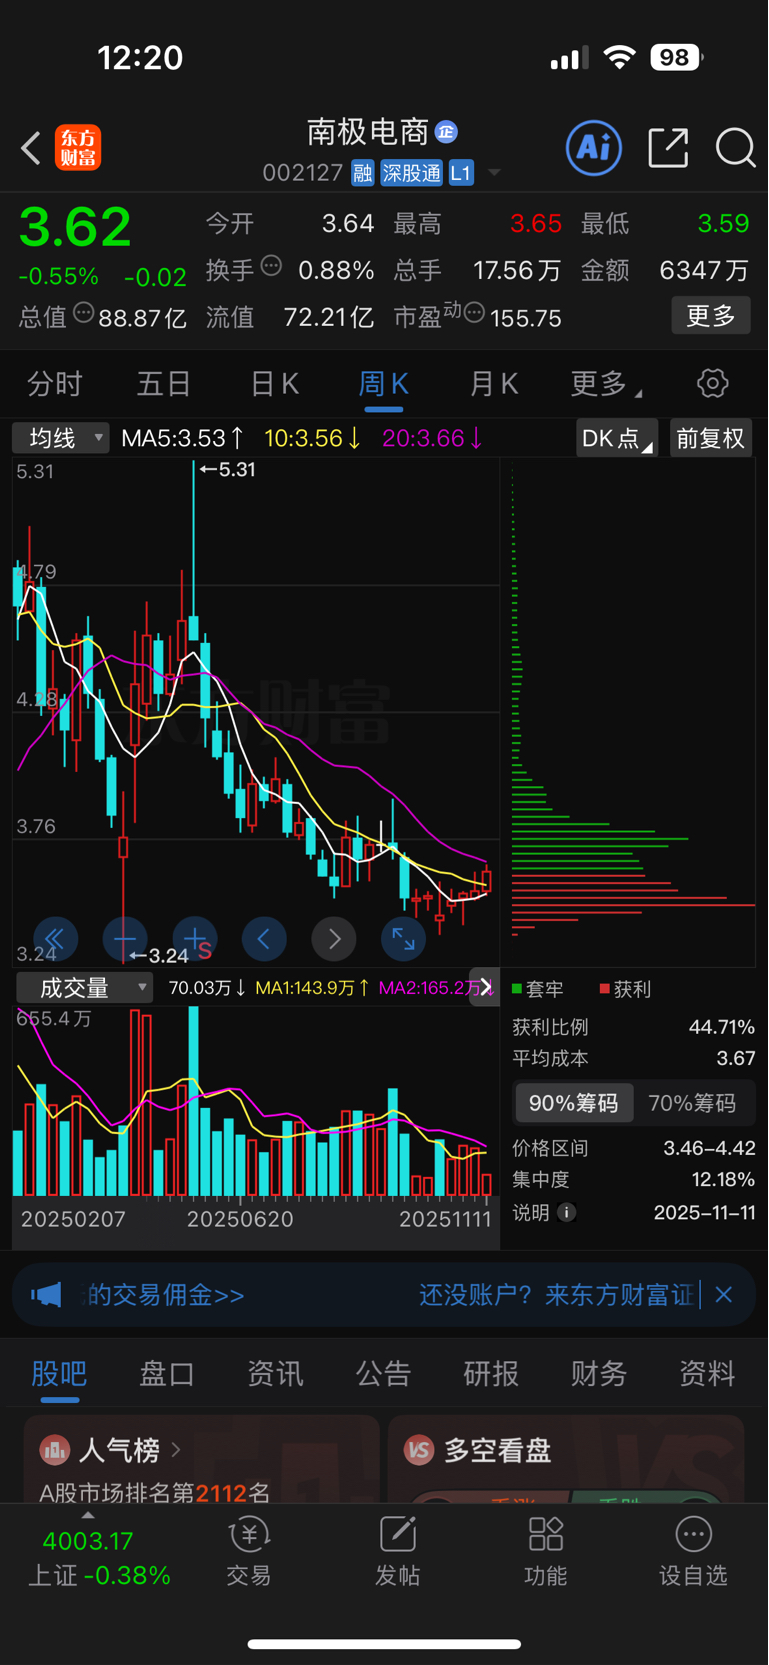Viewport: 769px width, 1665px height.
Task: Tap the 多空看盘 VS icon
Action: [419, 1449]
